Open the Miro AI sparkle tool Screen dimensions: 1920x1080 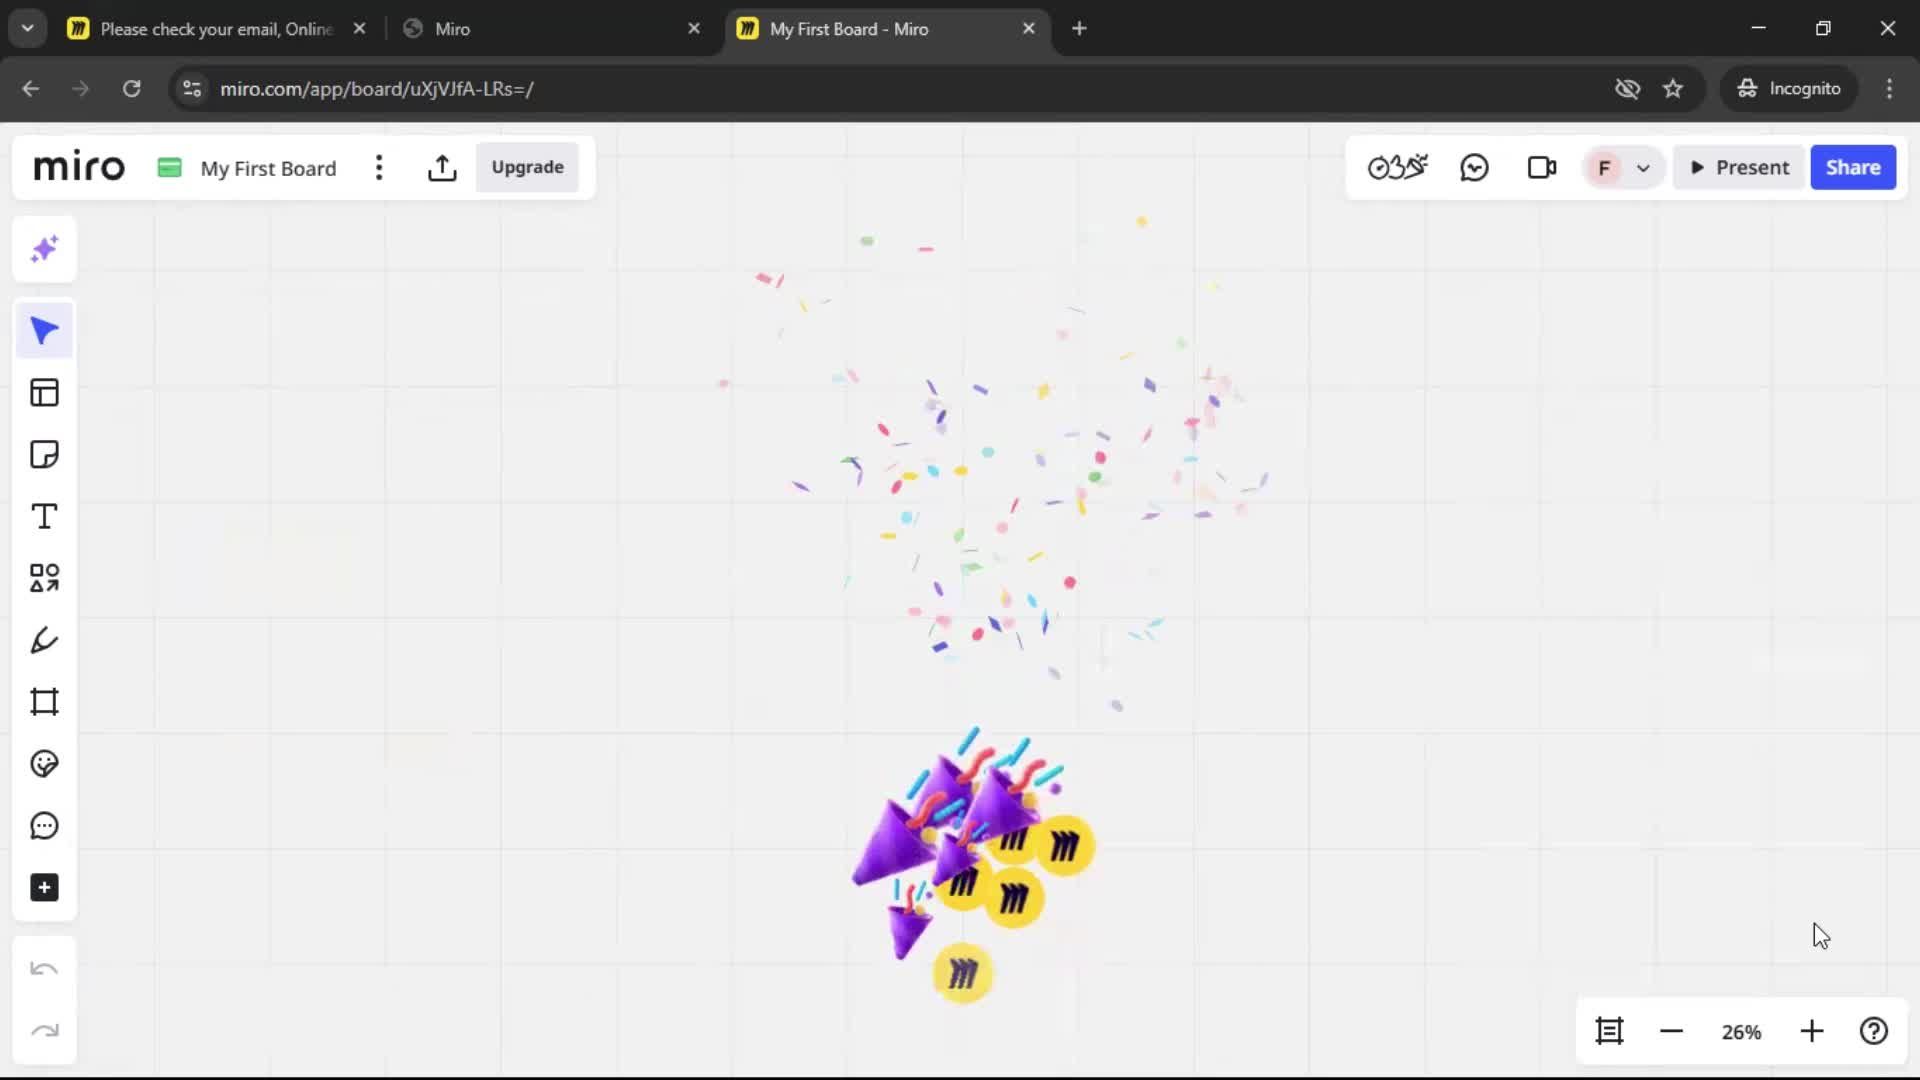44,249
